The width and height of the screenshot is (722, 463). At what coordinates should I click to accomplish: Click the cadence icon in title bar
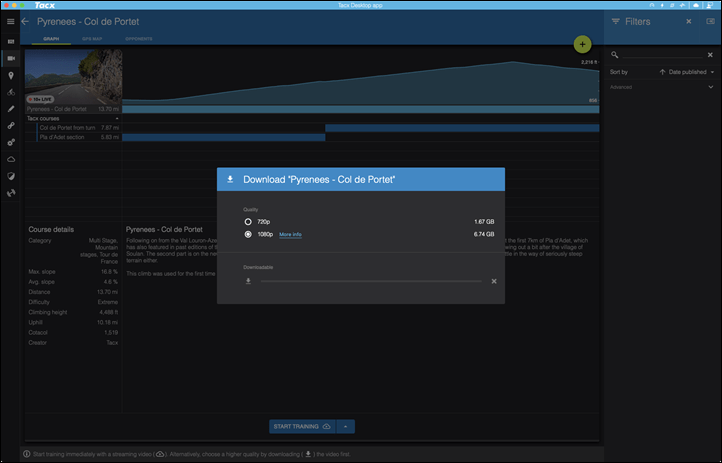click(672, 5)
